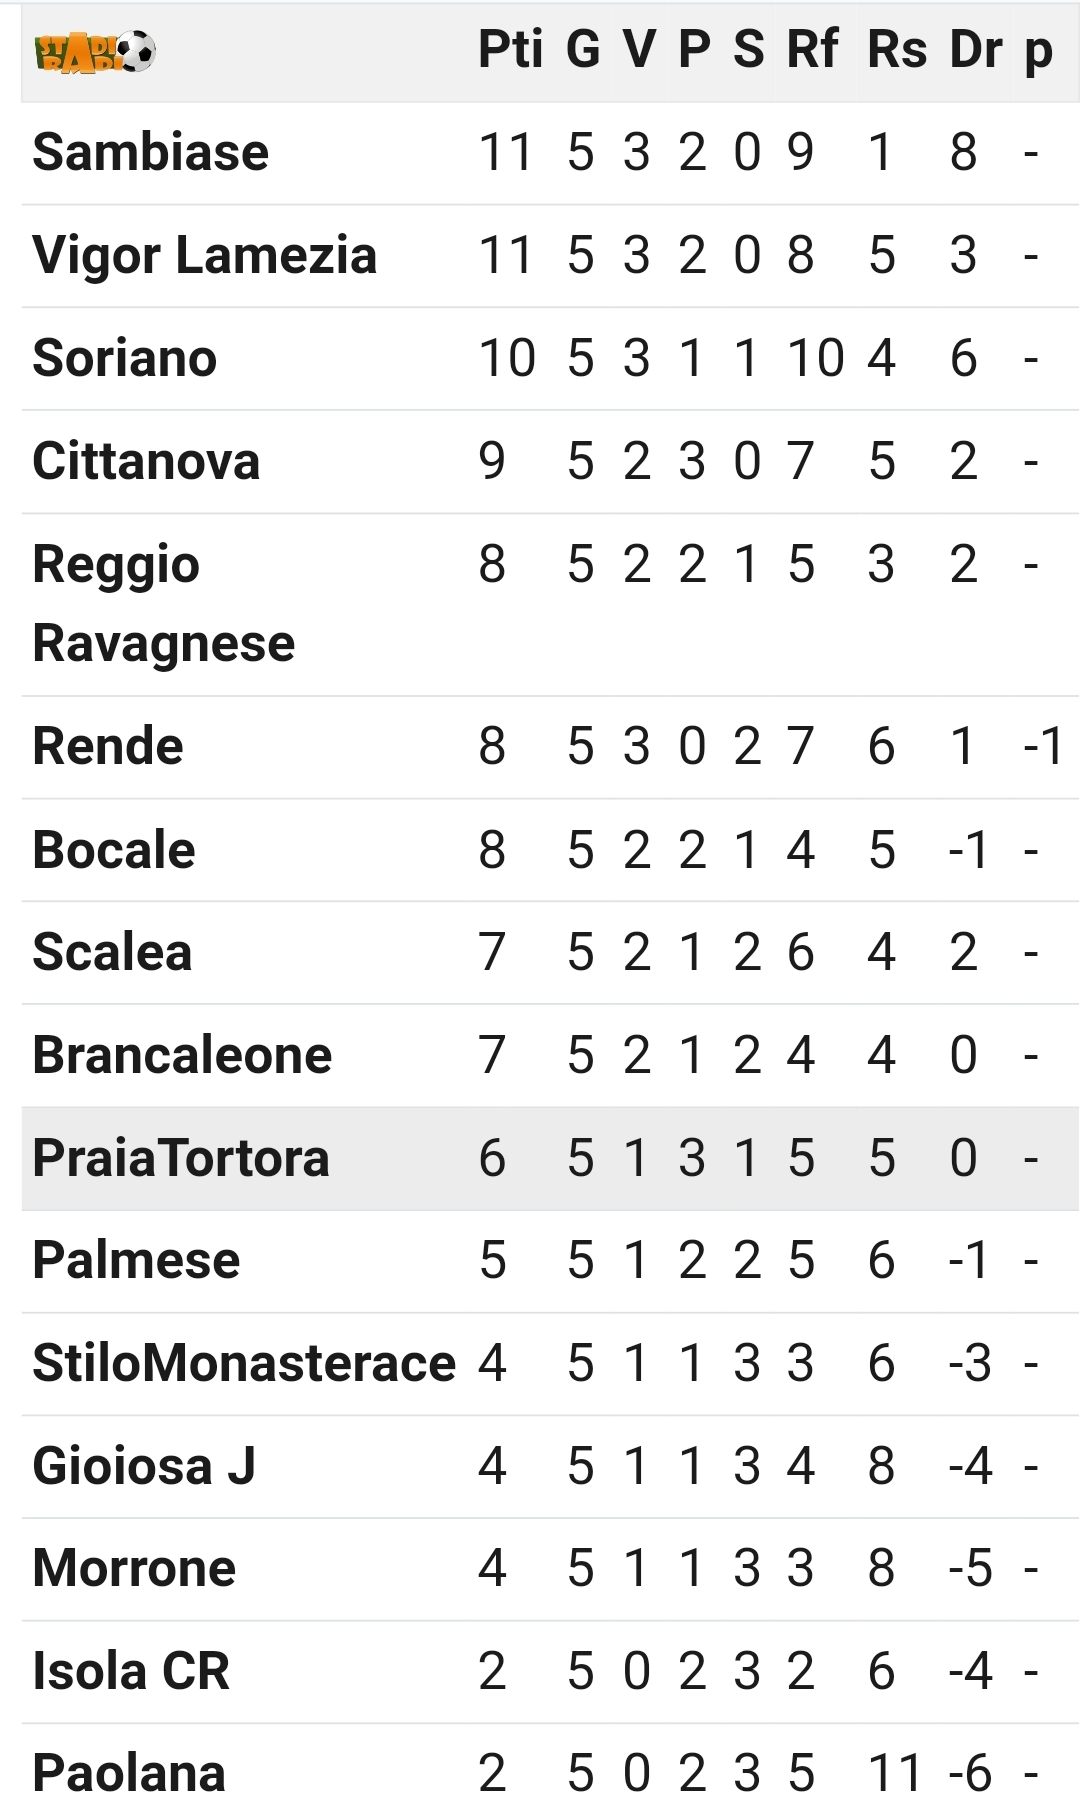Open Soriano team entry
1080x1804 pixels.
coord(124,358)
